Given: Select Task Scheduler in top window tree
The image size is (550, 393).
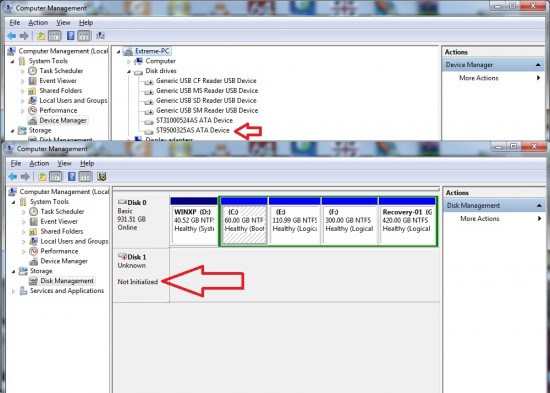Looking at the screenshot, I should pos(61,71).
